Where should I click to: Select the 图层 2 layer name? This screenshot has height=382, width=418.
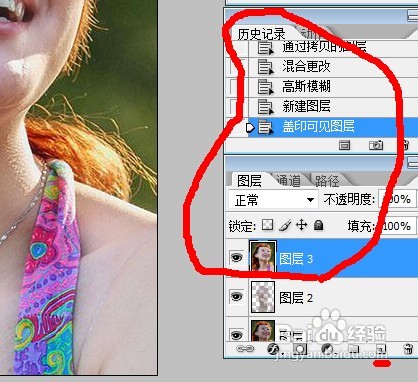click(296, 298)
